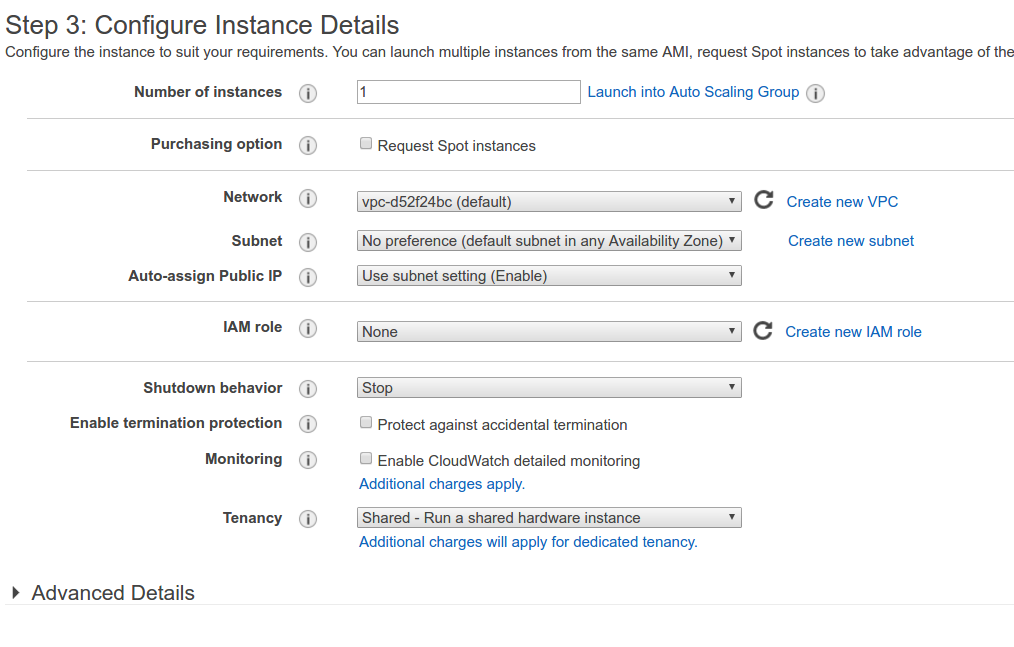Screen dimensions: 1014x647
Task: Click info icon next to Number of instances
Action: coord(308,93)
